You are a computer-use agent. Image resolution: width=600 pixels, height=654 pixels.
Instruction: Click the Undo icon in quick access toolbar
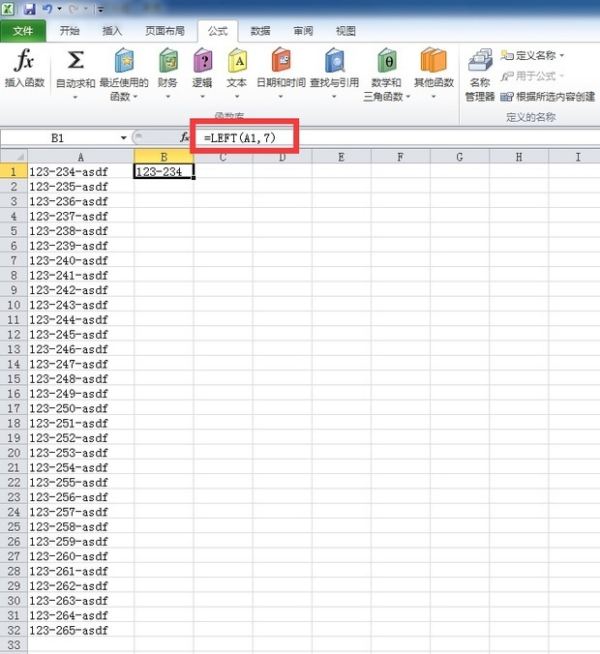pyautogui.click(x=47, y=8)
